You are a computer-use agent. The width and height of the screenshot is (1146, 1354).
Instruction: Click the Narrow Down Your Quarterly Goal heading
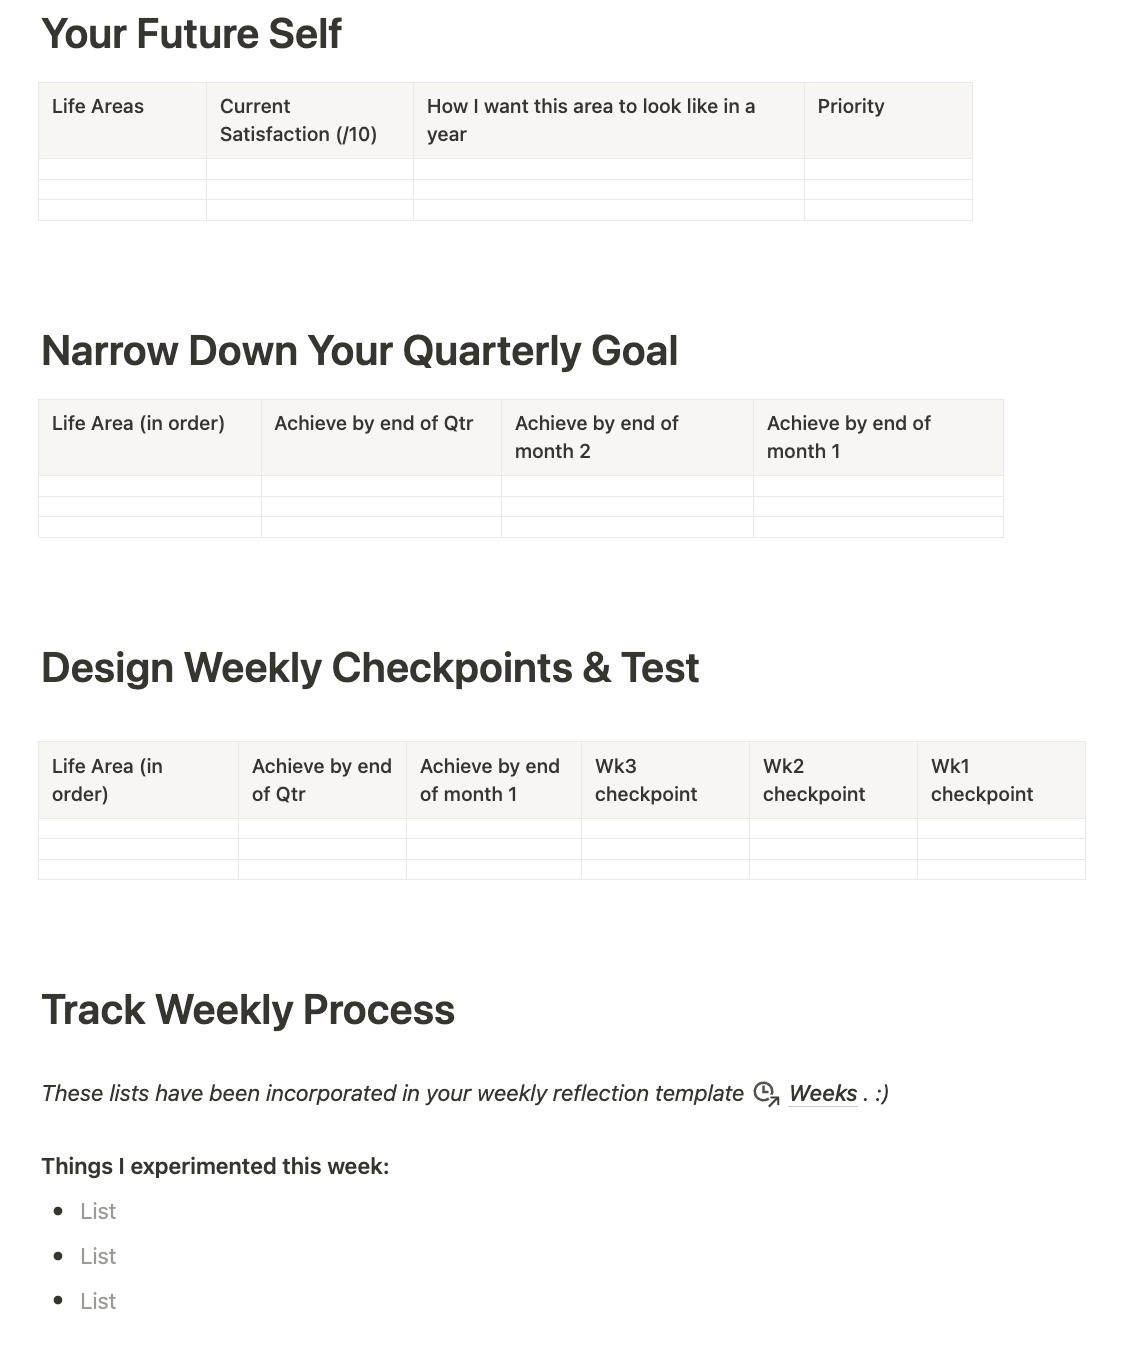click(359, 351)
